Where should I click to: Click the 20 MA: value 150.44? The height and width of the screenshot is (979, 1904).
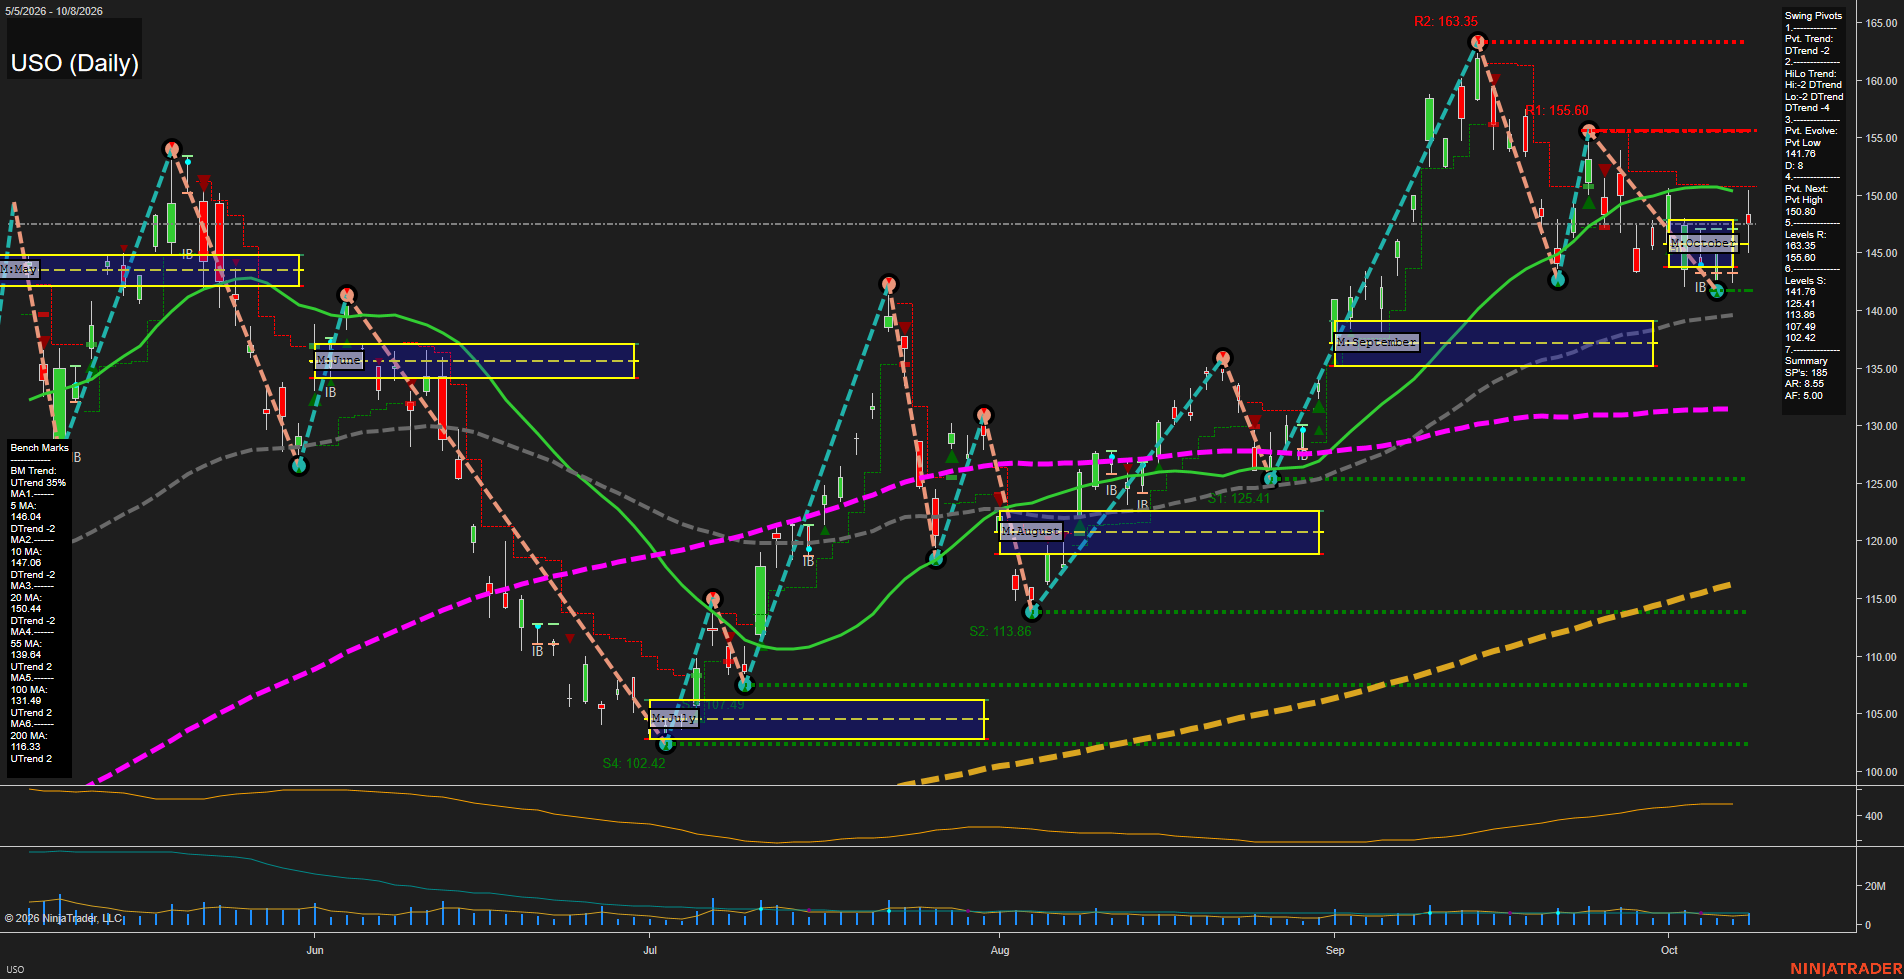click(26, 609)
